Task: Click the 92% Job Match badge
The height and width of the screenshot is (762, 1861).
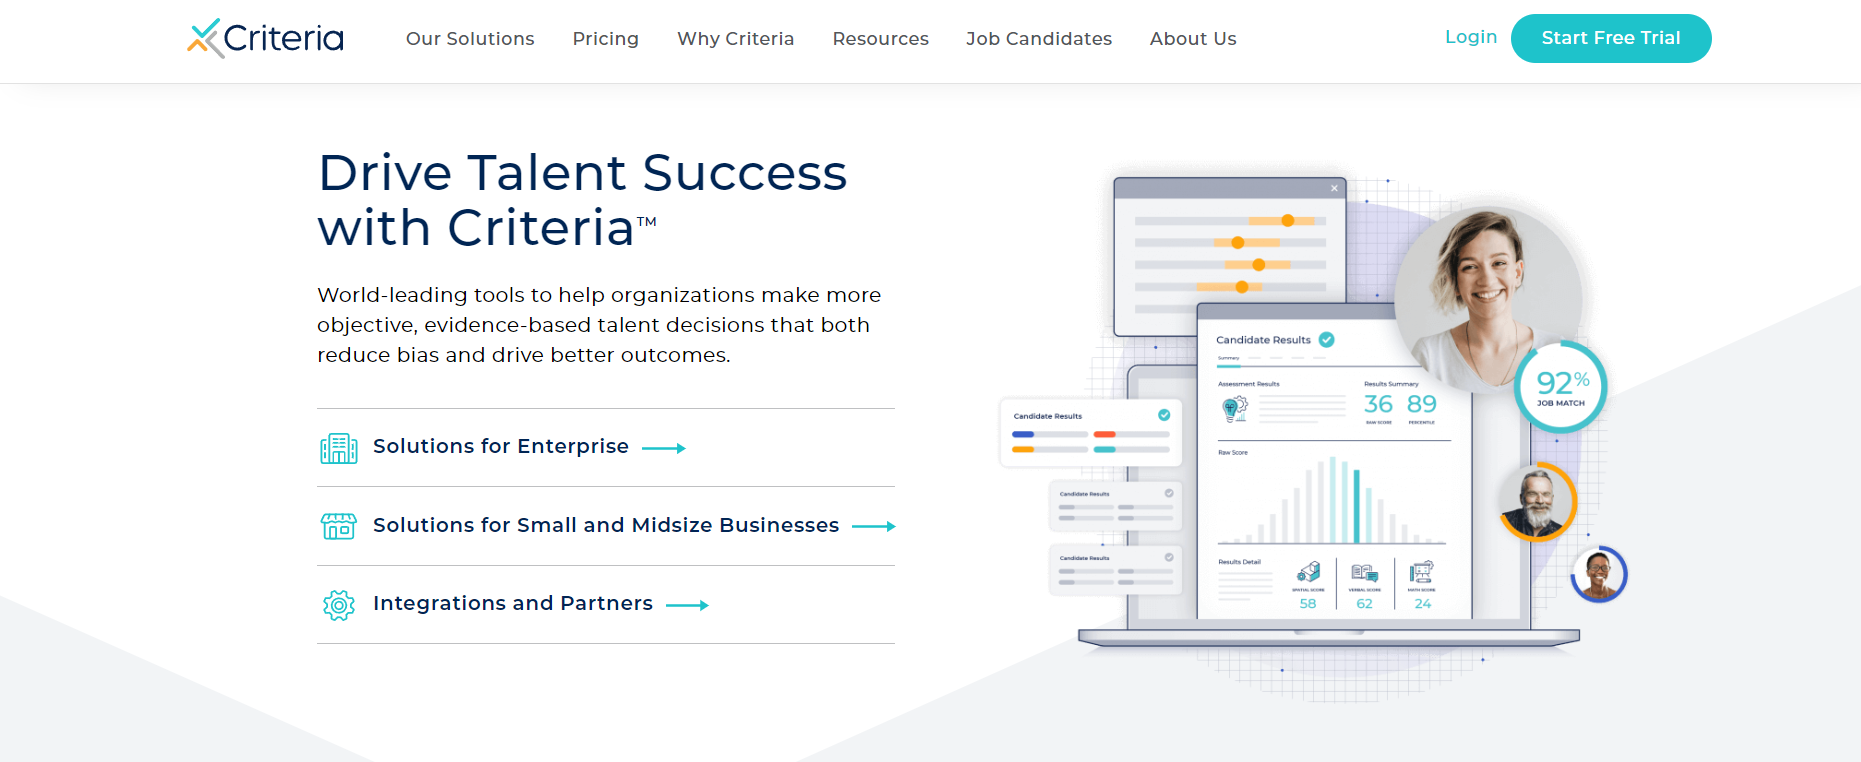Action: click(1561, 387)
